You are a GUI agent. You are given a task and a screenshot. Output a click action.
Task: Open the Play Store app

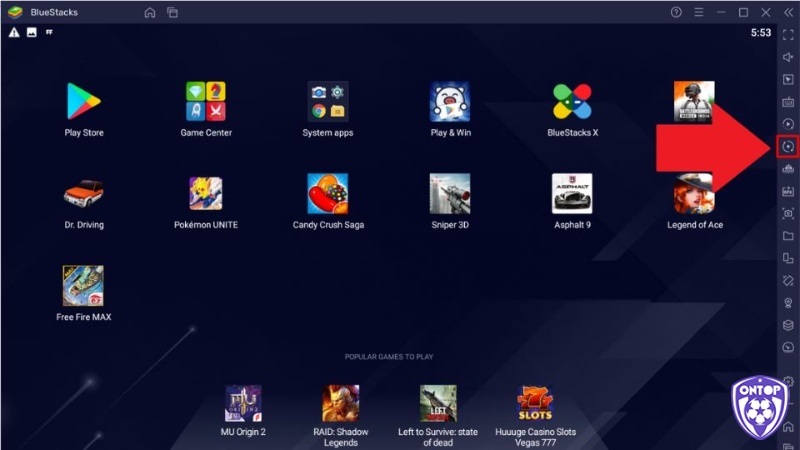click(84, 102)
